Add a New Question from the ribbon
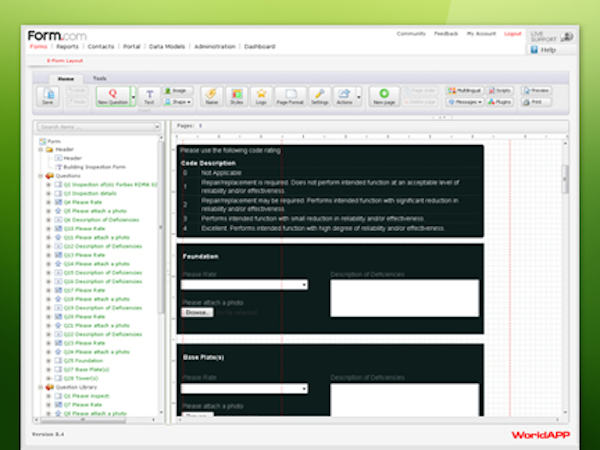 point(113,96)
